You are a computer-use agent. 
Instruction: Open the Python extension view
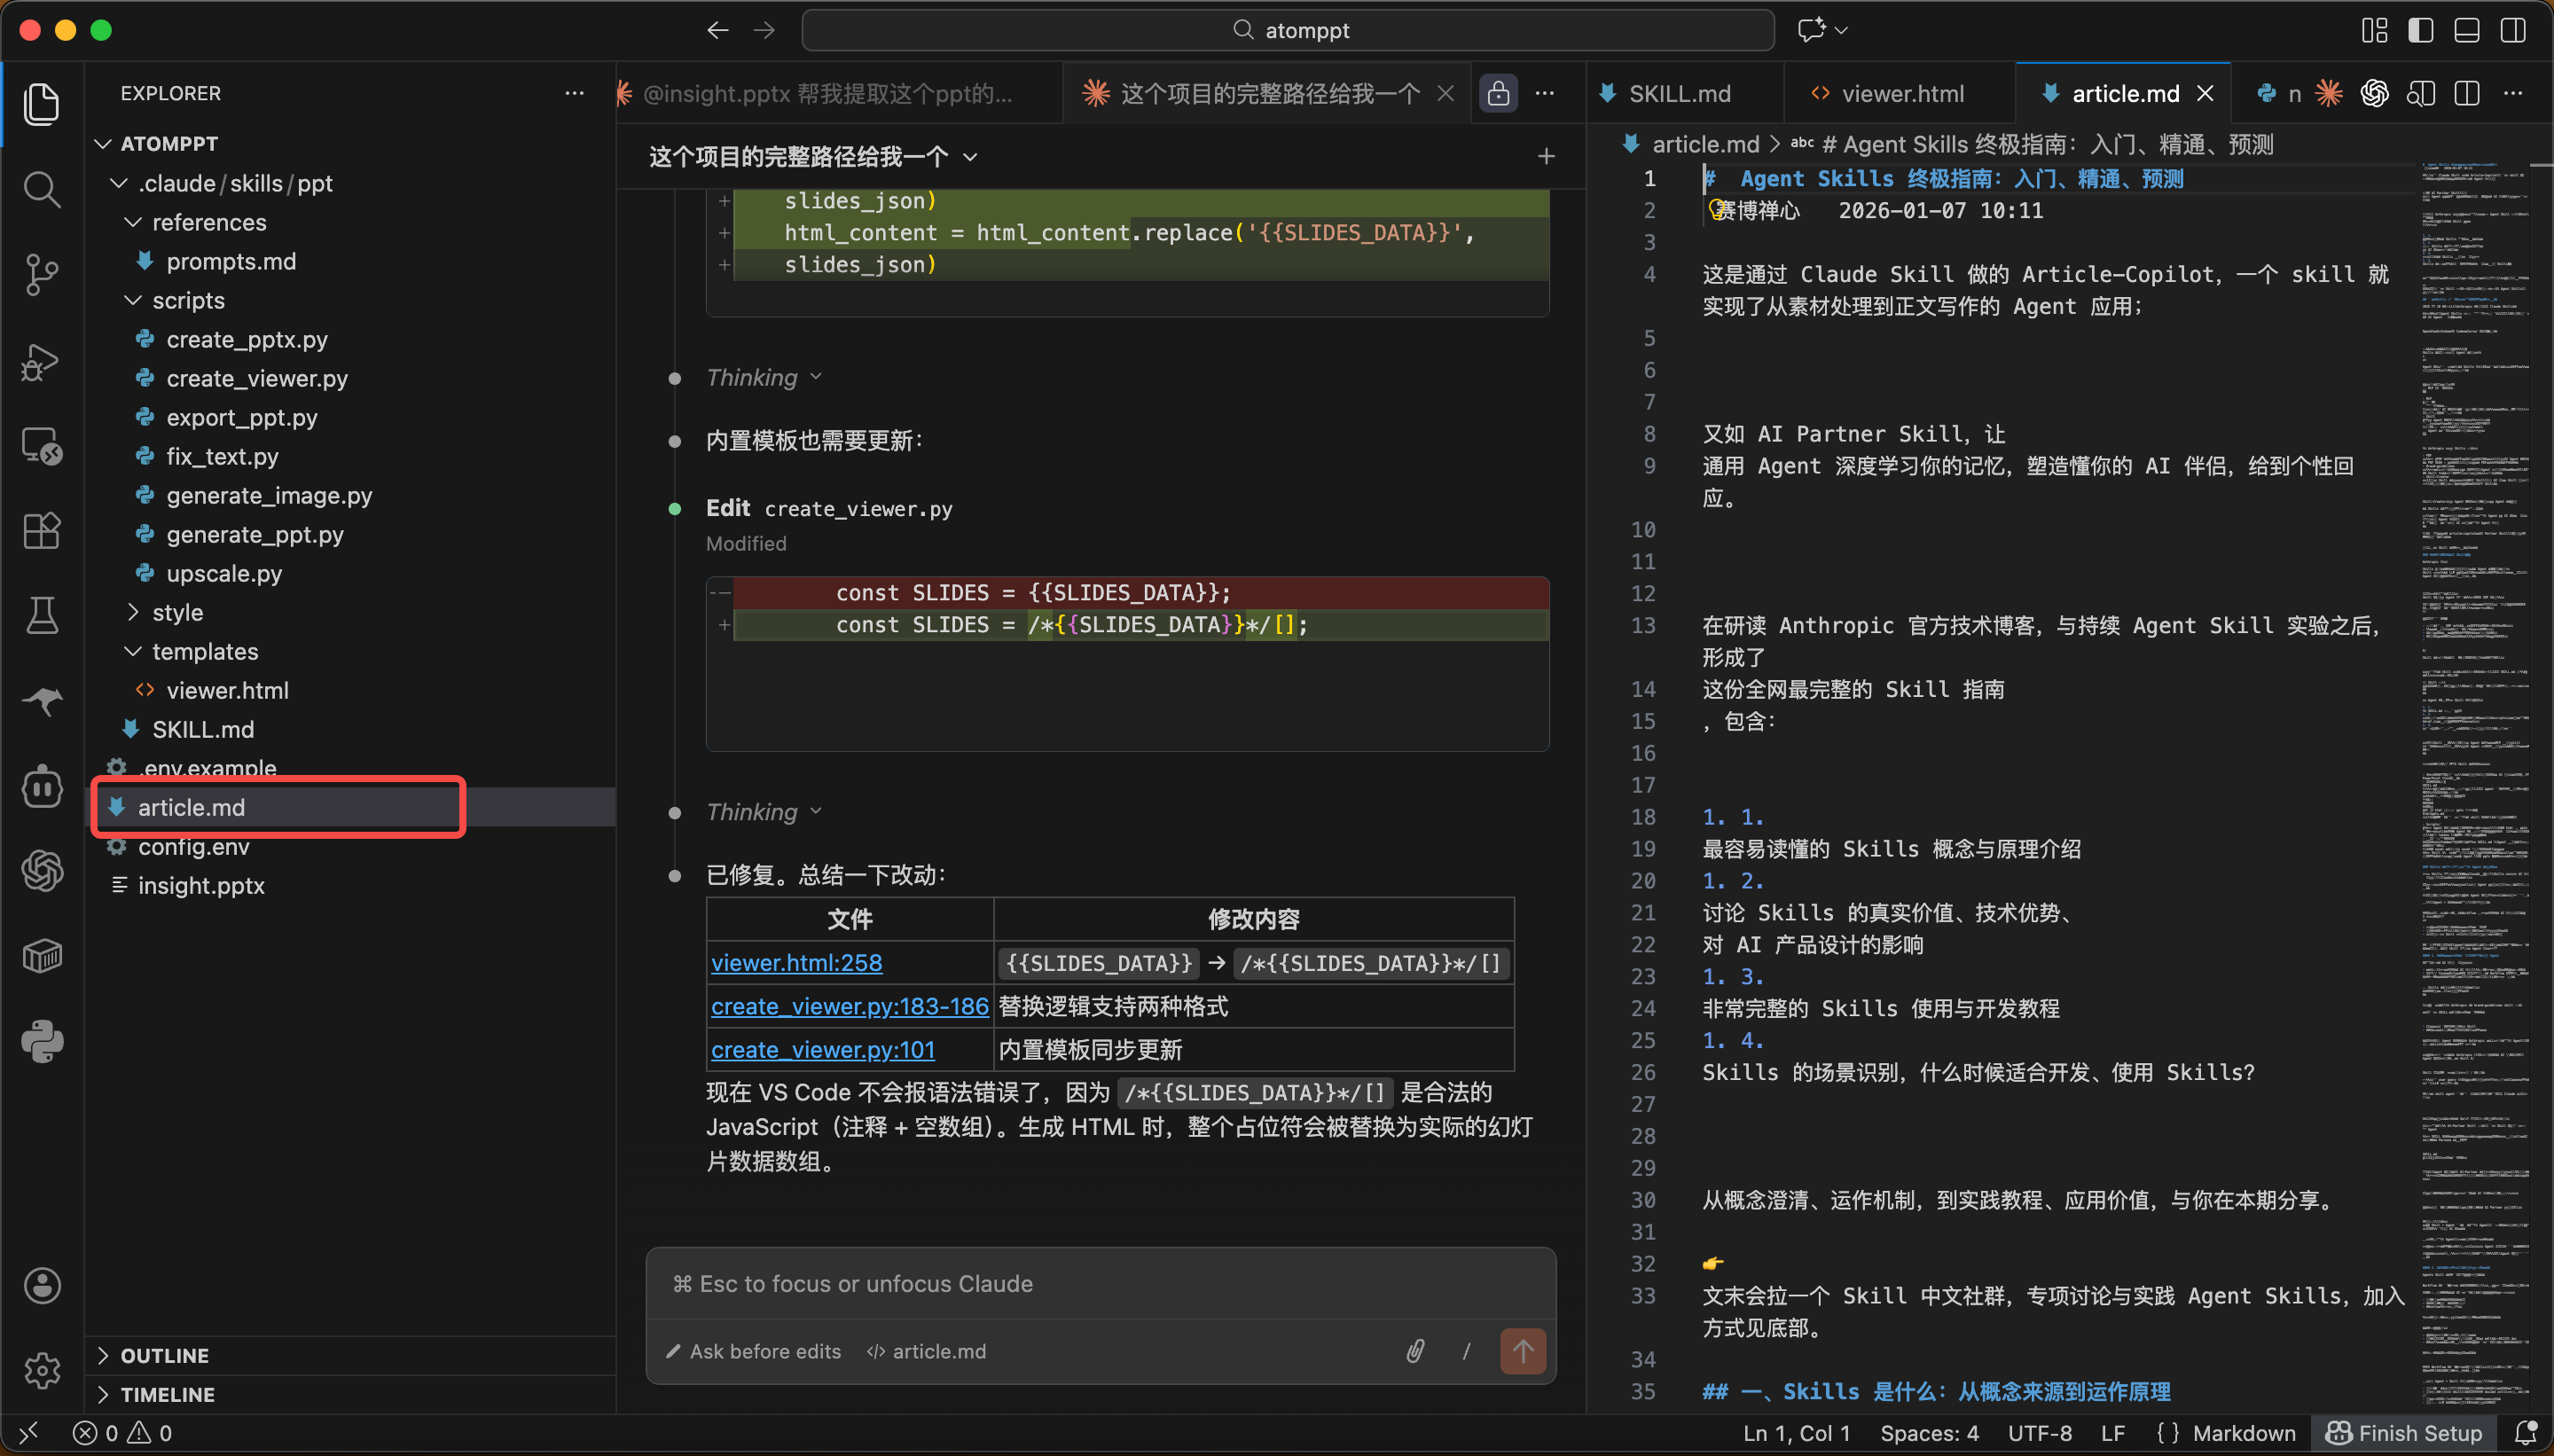[x=41, y=1042]
